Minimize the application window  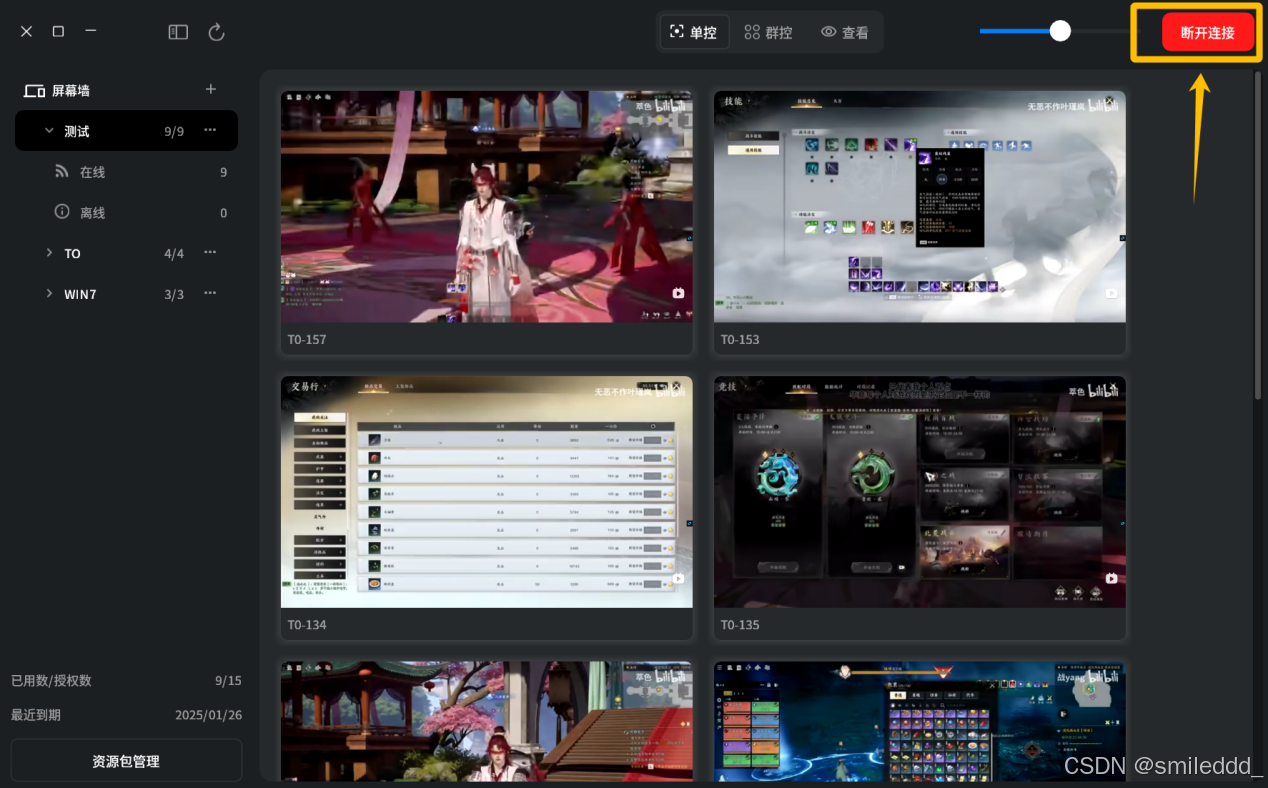(x=90, y=31)
